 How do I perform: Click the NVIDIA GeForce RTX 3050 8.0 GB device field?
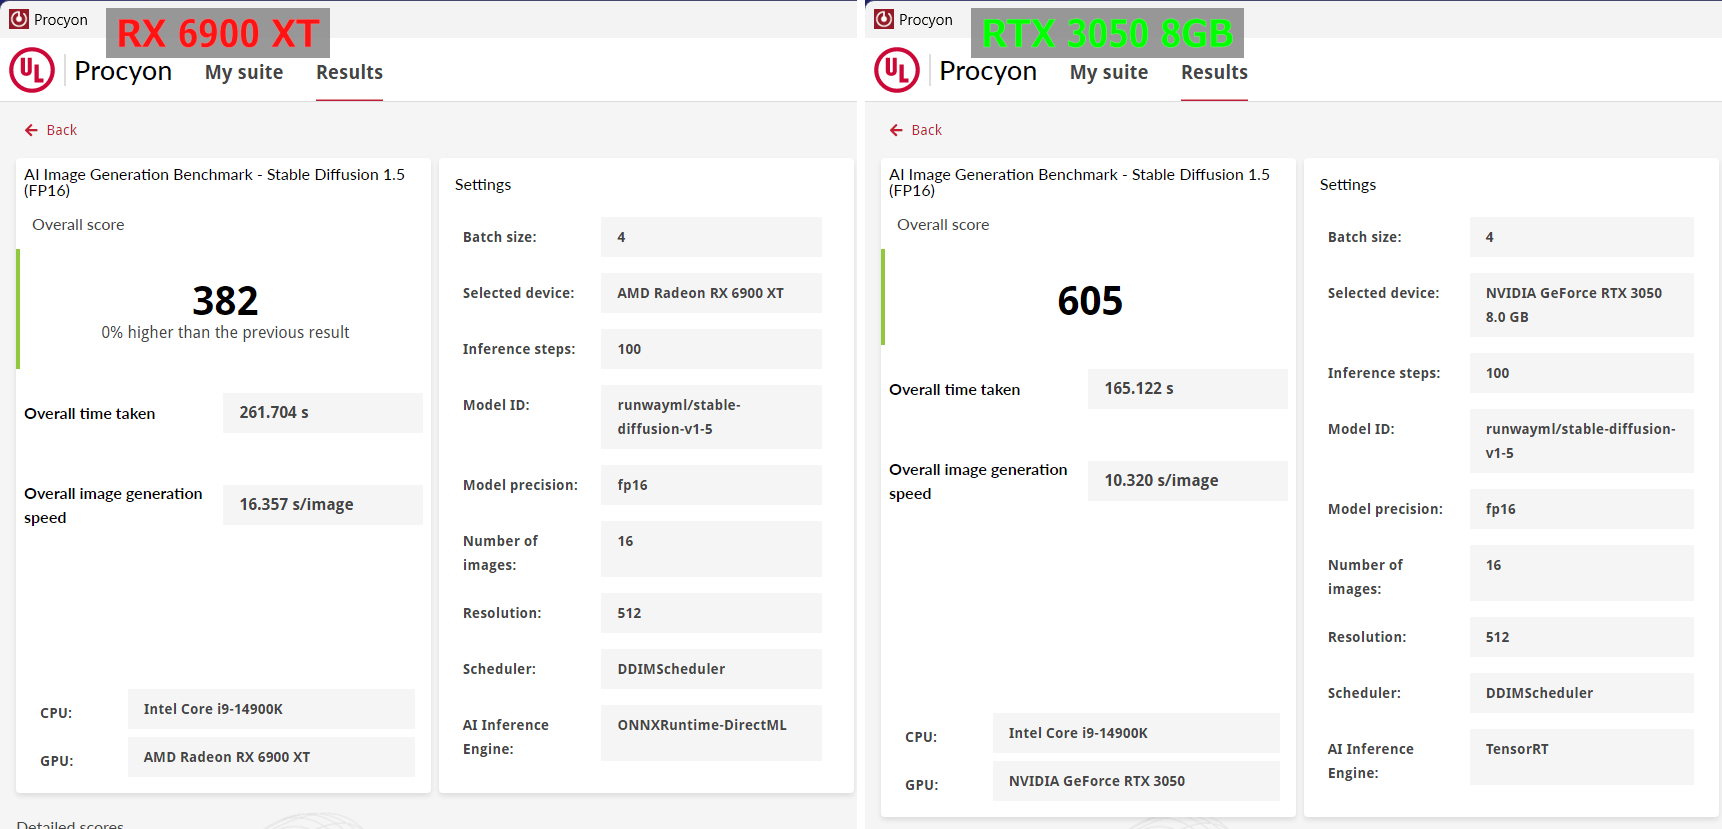[x=1582, y=305]
